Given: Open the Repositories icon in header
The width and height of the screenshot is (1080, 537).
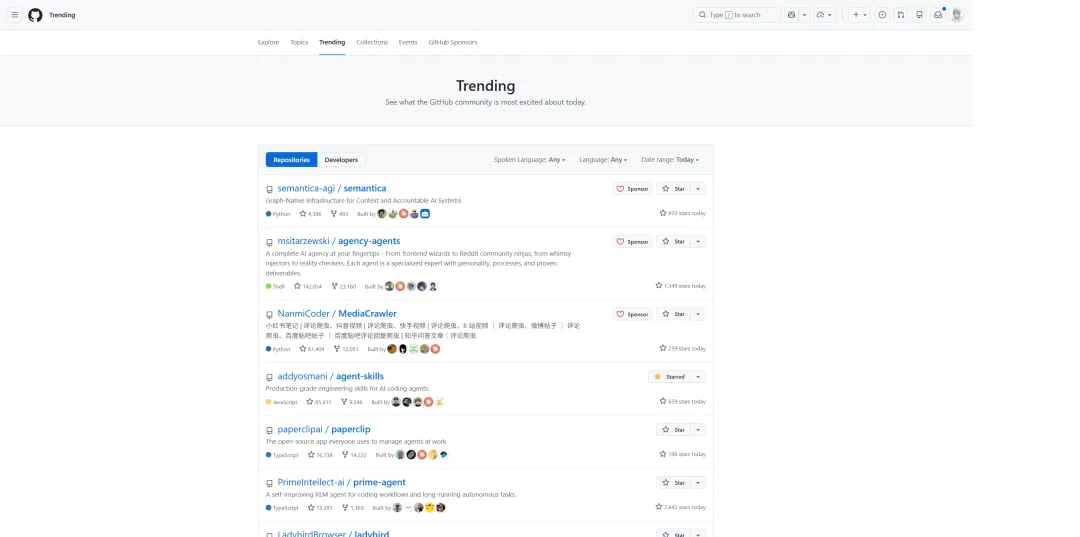Looking at the screenshot, I should (x=920, y=15).
